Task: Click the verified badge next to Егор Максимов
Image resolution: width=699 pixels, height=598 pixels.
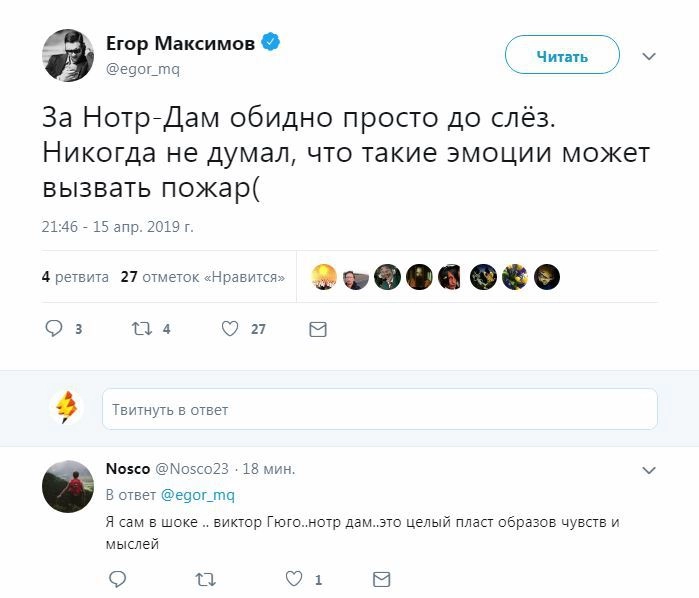Action: click(270, 42)
